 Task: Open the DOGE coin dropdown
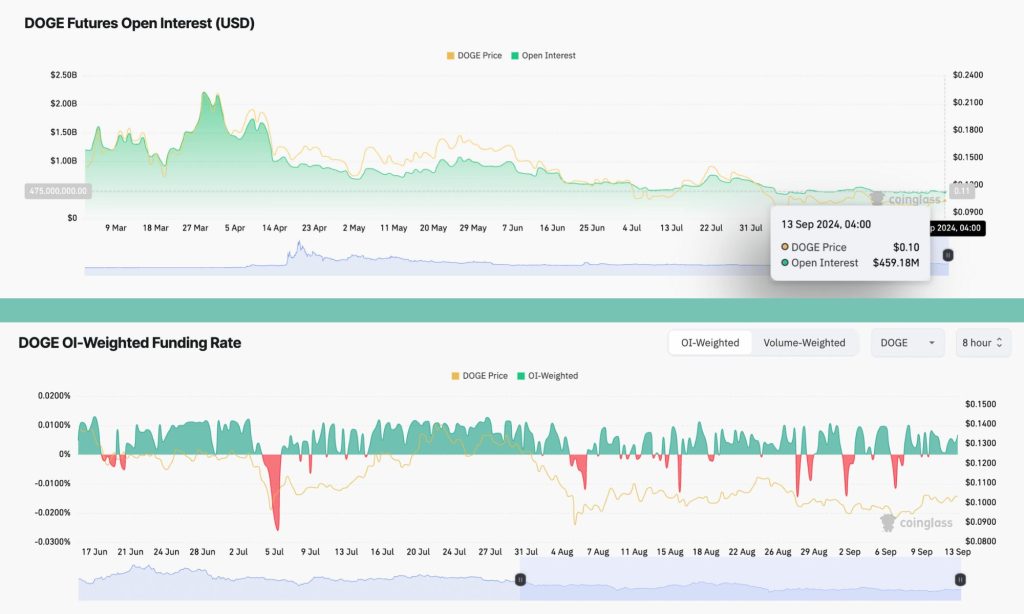pos(907,343)
